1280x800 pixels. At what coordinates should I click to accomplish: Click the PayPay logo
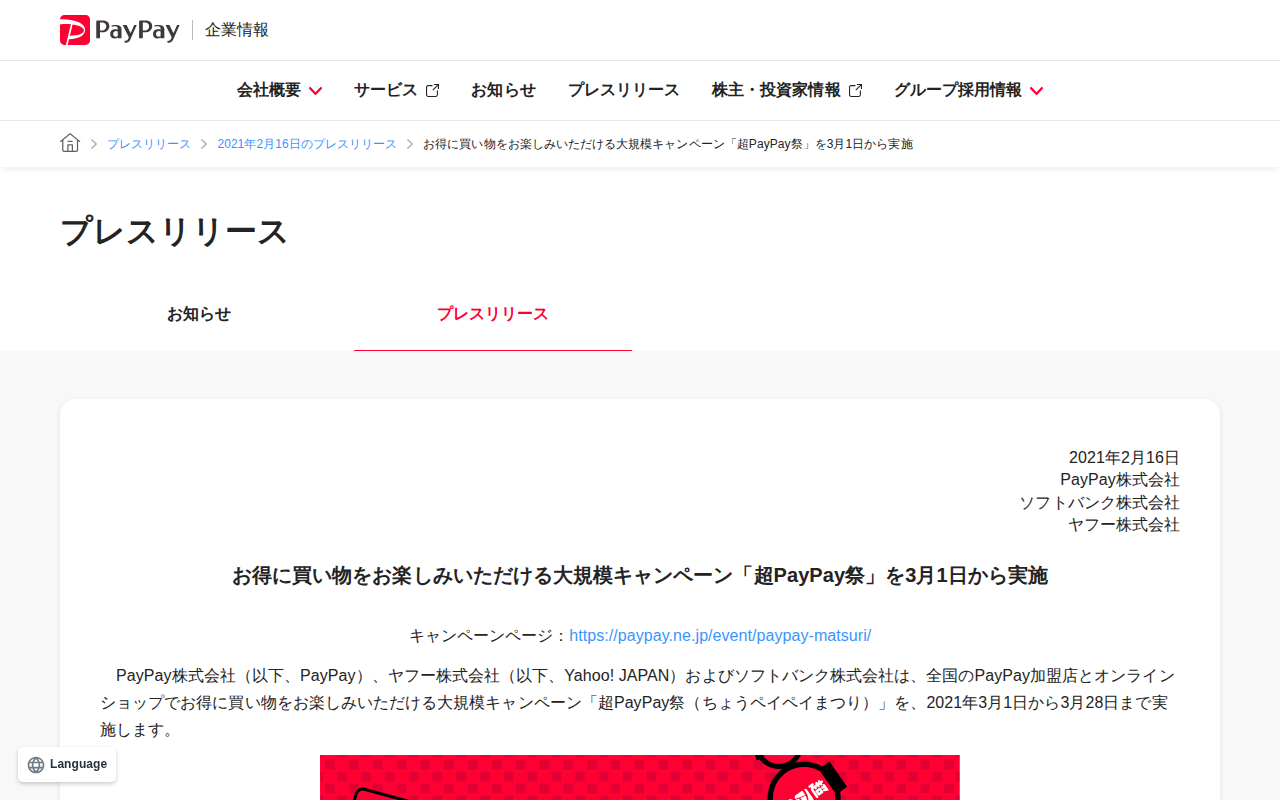pos(119,30)
